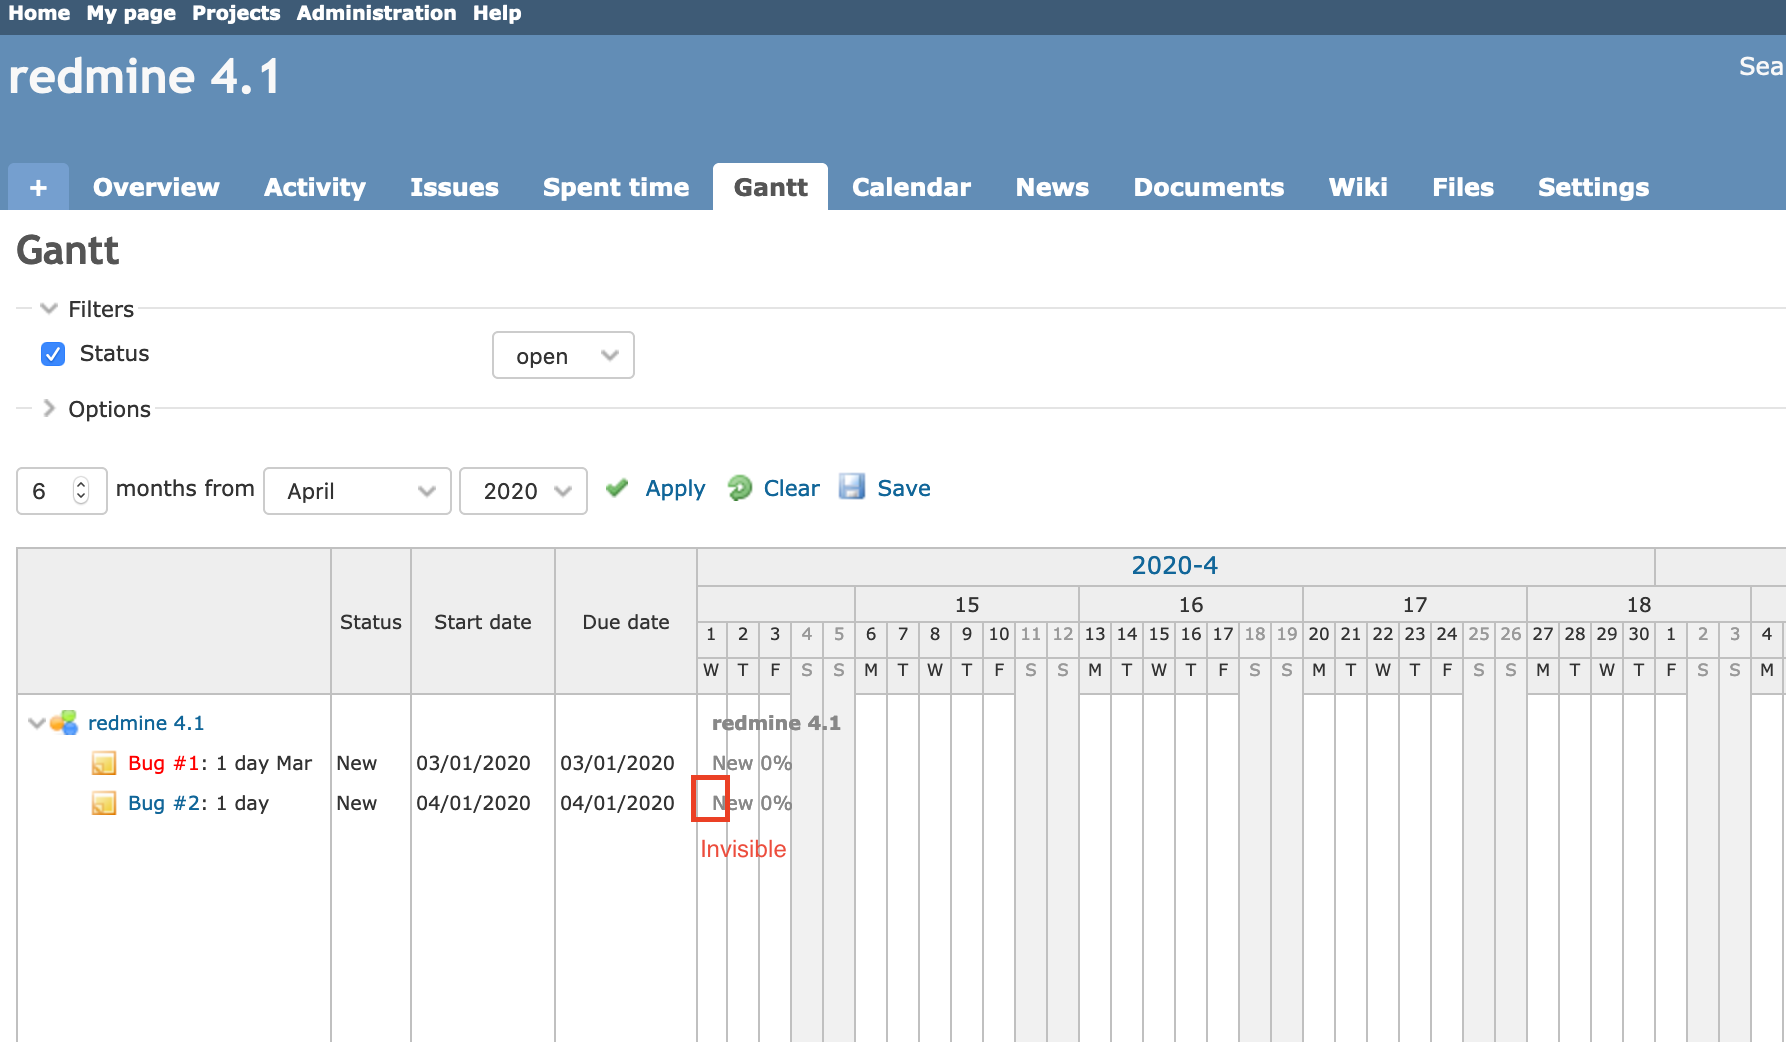The height and width of the screenshot is (1042, 1786).
Task: Click the Apply link
Action: coord(675,488)
